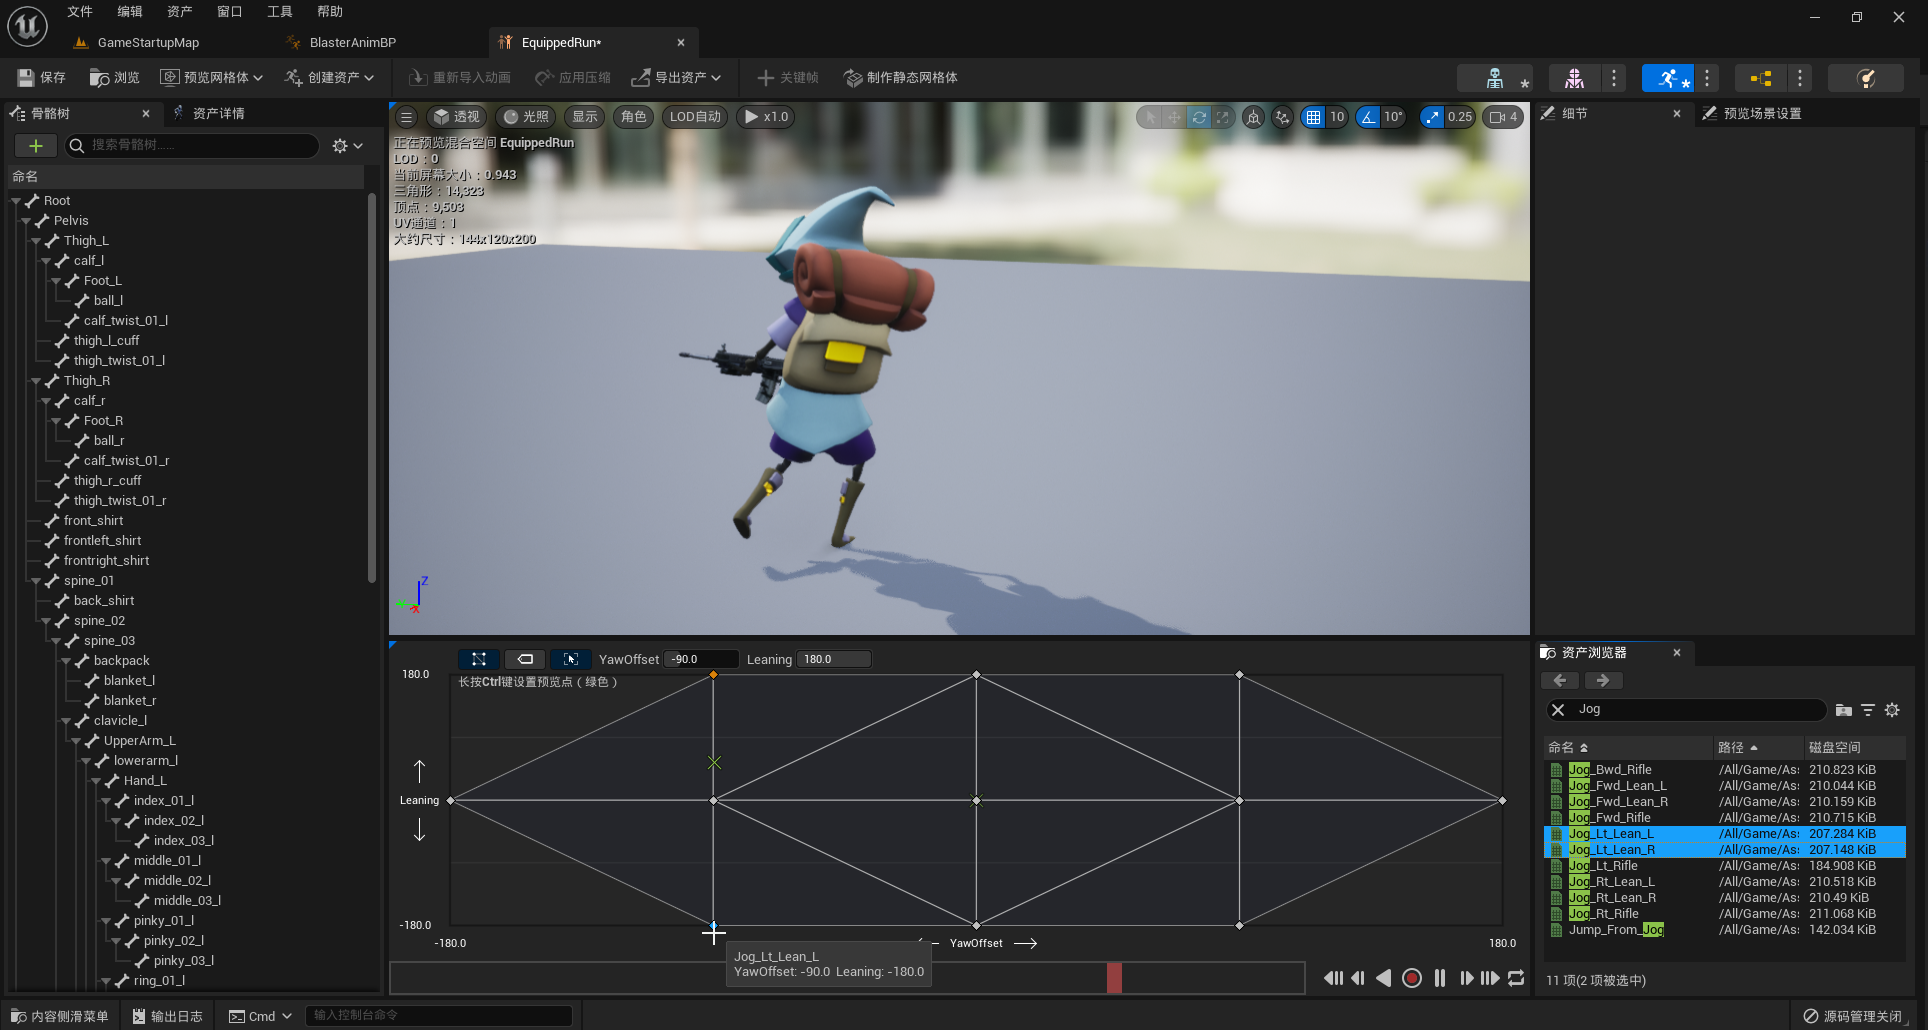Screen dimensions: 1928x1030
Task: Click the YawOffset value field
Action: 702,659
